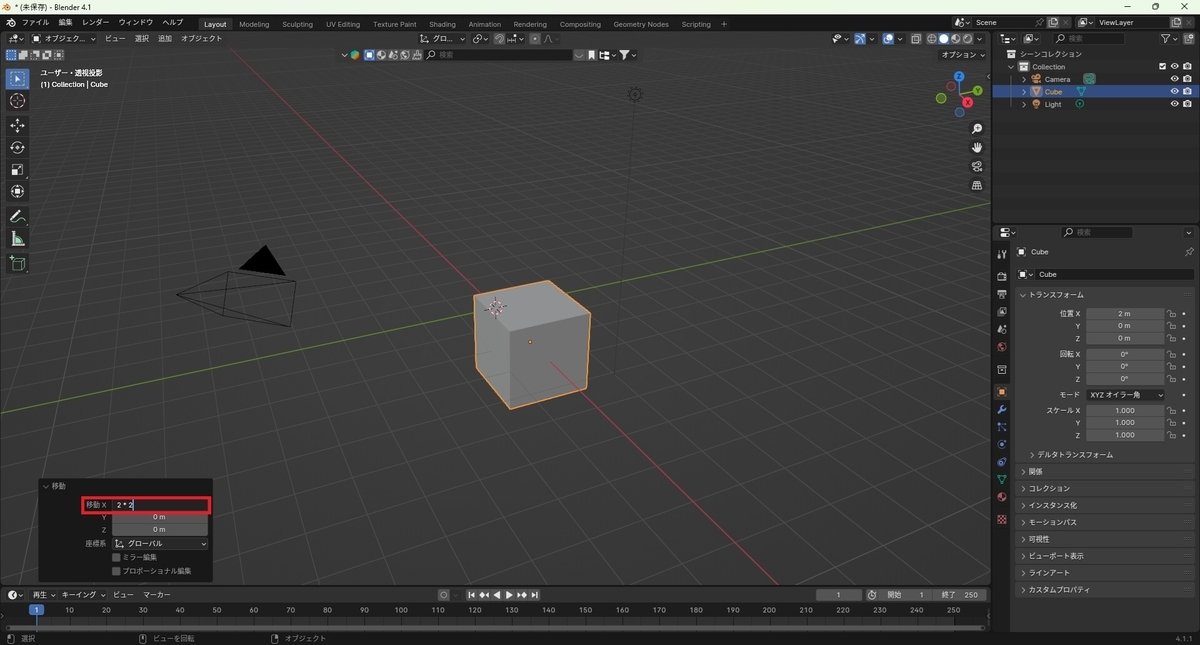Switch to the Sculpting workspace tab
Viewport: 1200px width, 645px height.
pyautogui.click(x=297, y=24)
